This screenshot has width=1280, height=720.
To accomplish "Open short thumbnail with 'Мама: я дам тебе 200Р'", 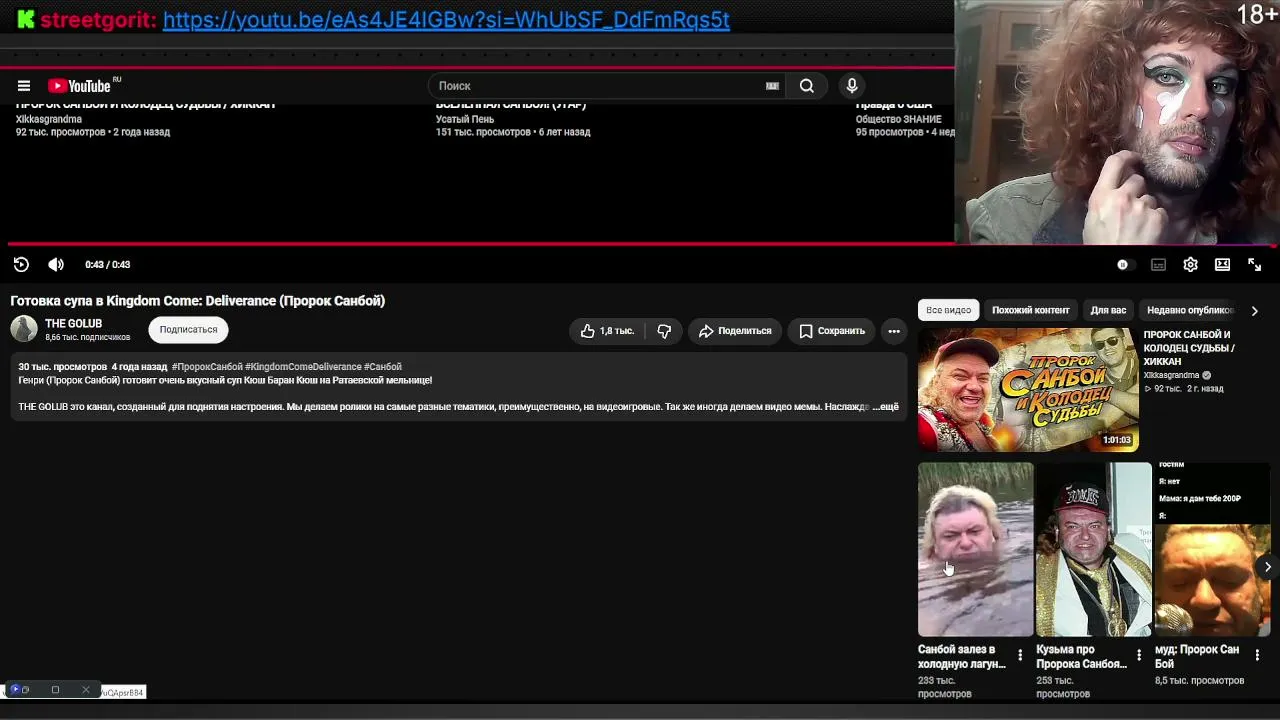I will 1212,549.
